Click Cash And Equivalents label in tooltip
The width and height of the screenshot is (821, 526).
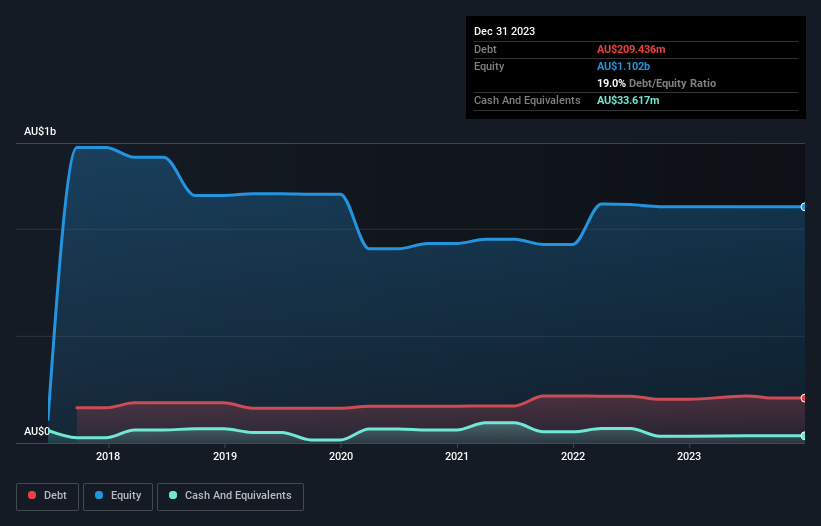527,100
